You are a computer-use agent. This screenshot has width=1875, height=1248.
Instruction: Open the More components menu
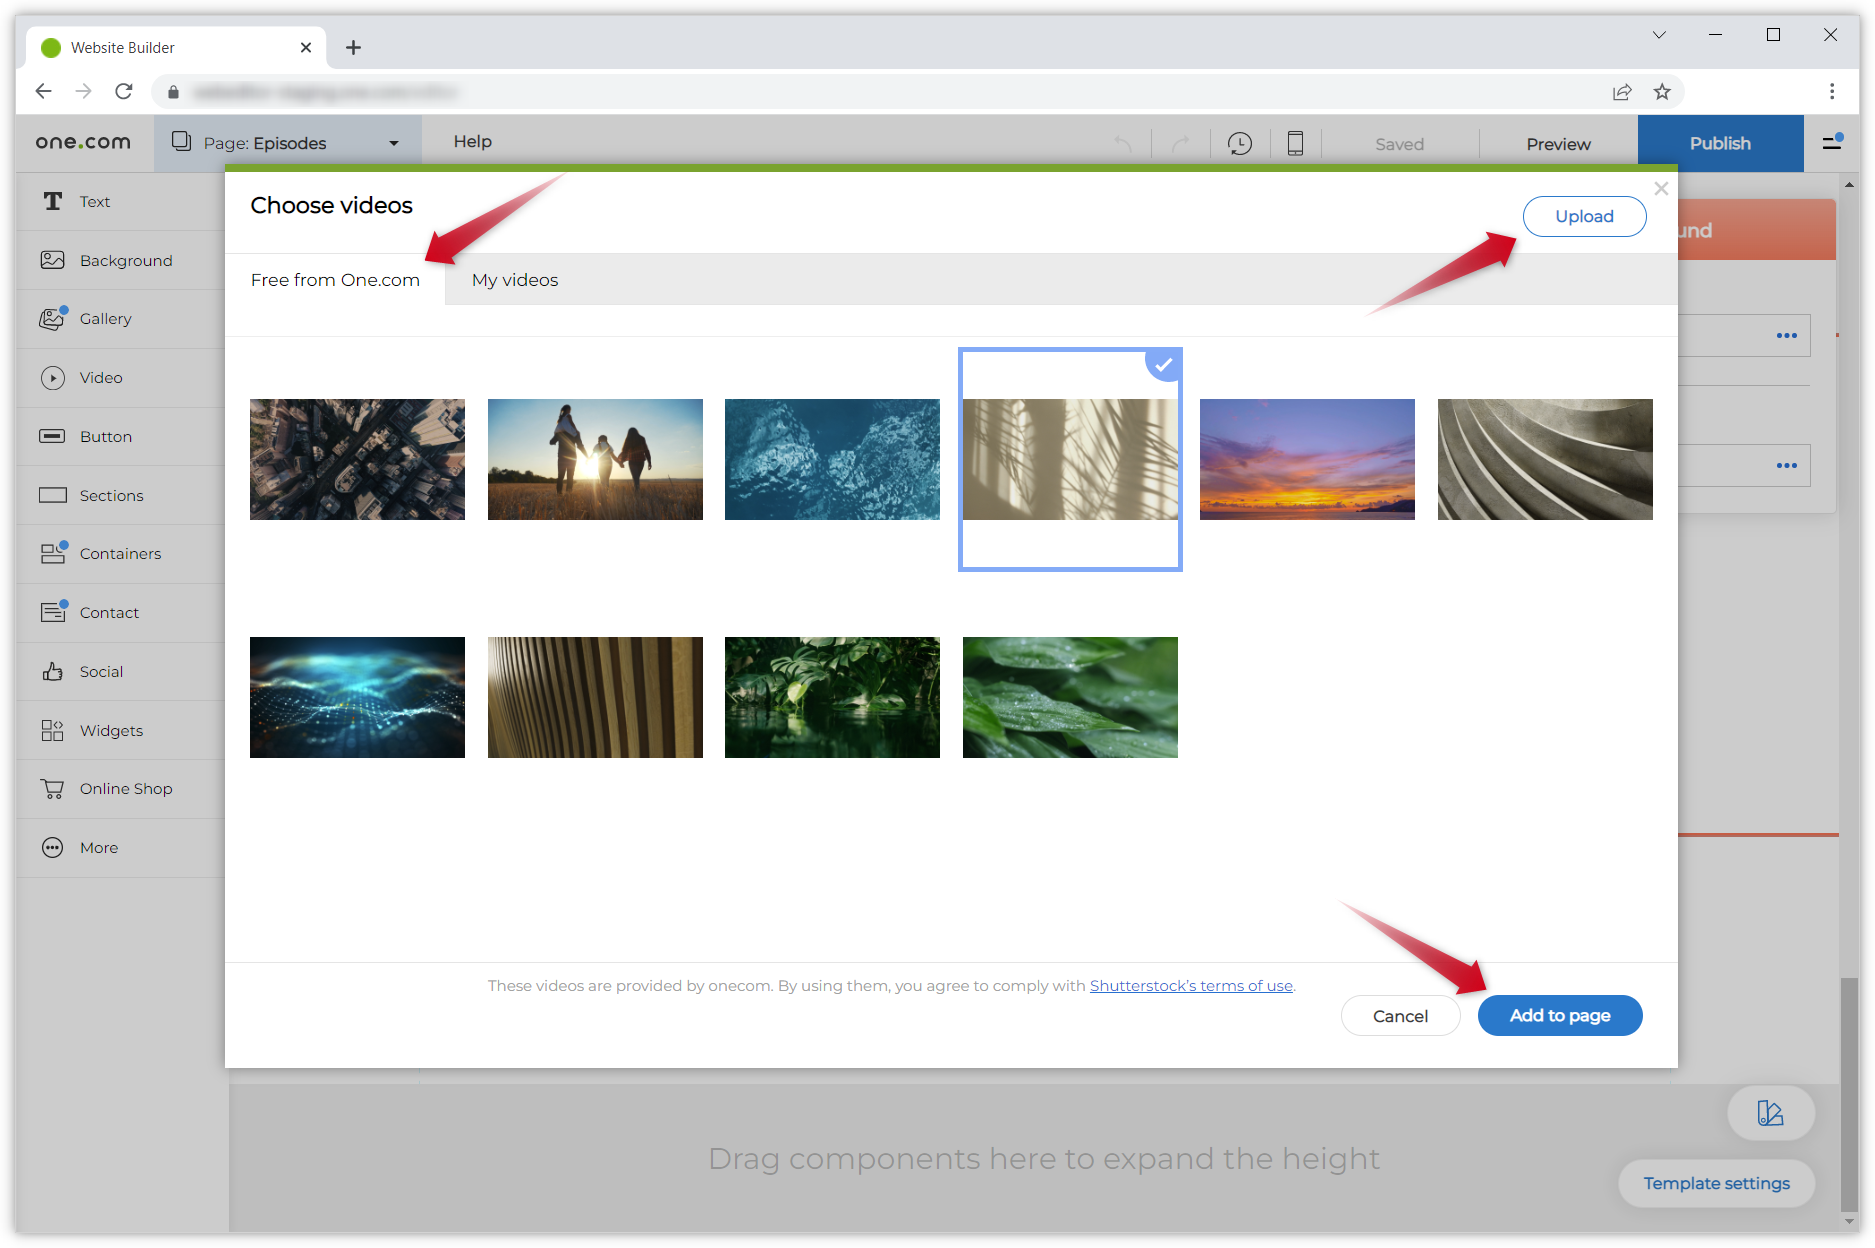click(x=52, y=848)
